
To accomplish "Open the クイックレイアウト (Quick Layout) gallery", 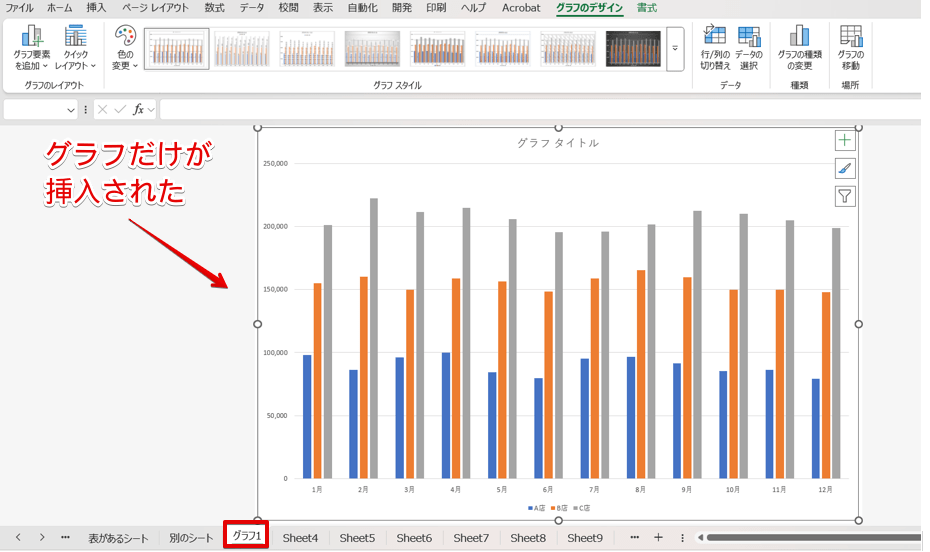I will tap(75, 47).
